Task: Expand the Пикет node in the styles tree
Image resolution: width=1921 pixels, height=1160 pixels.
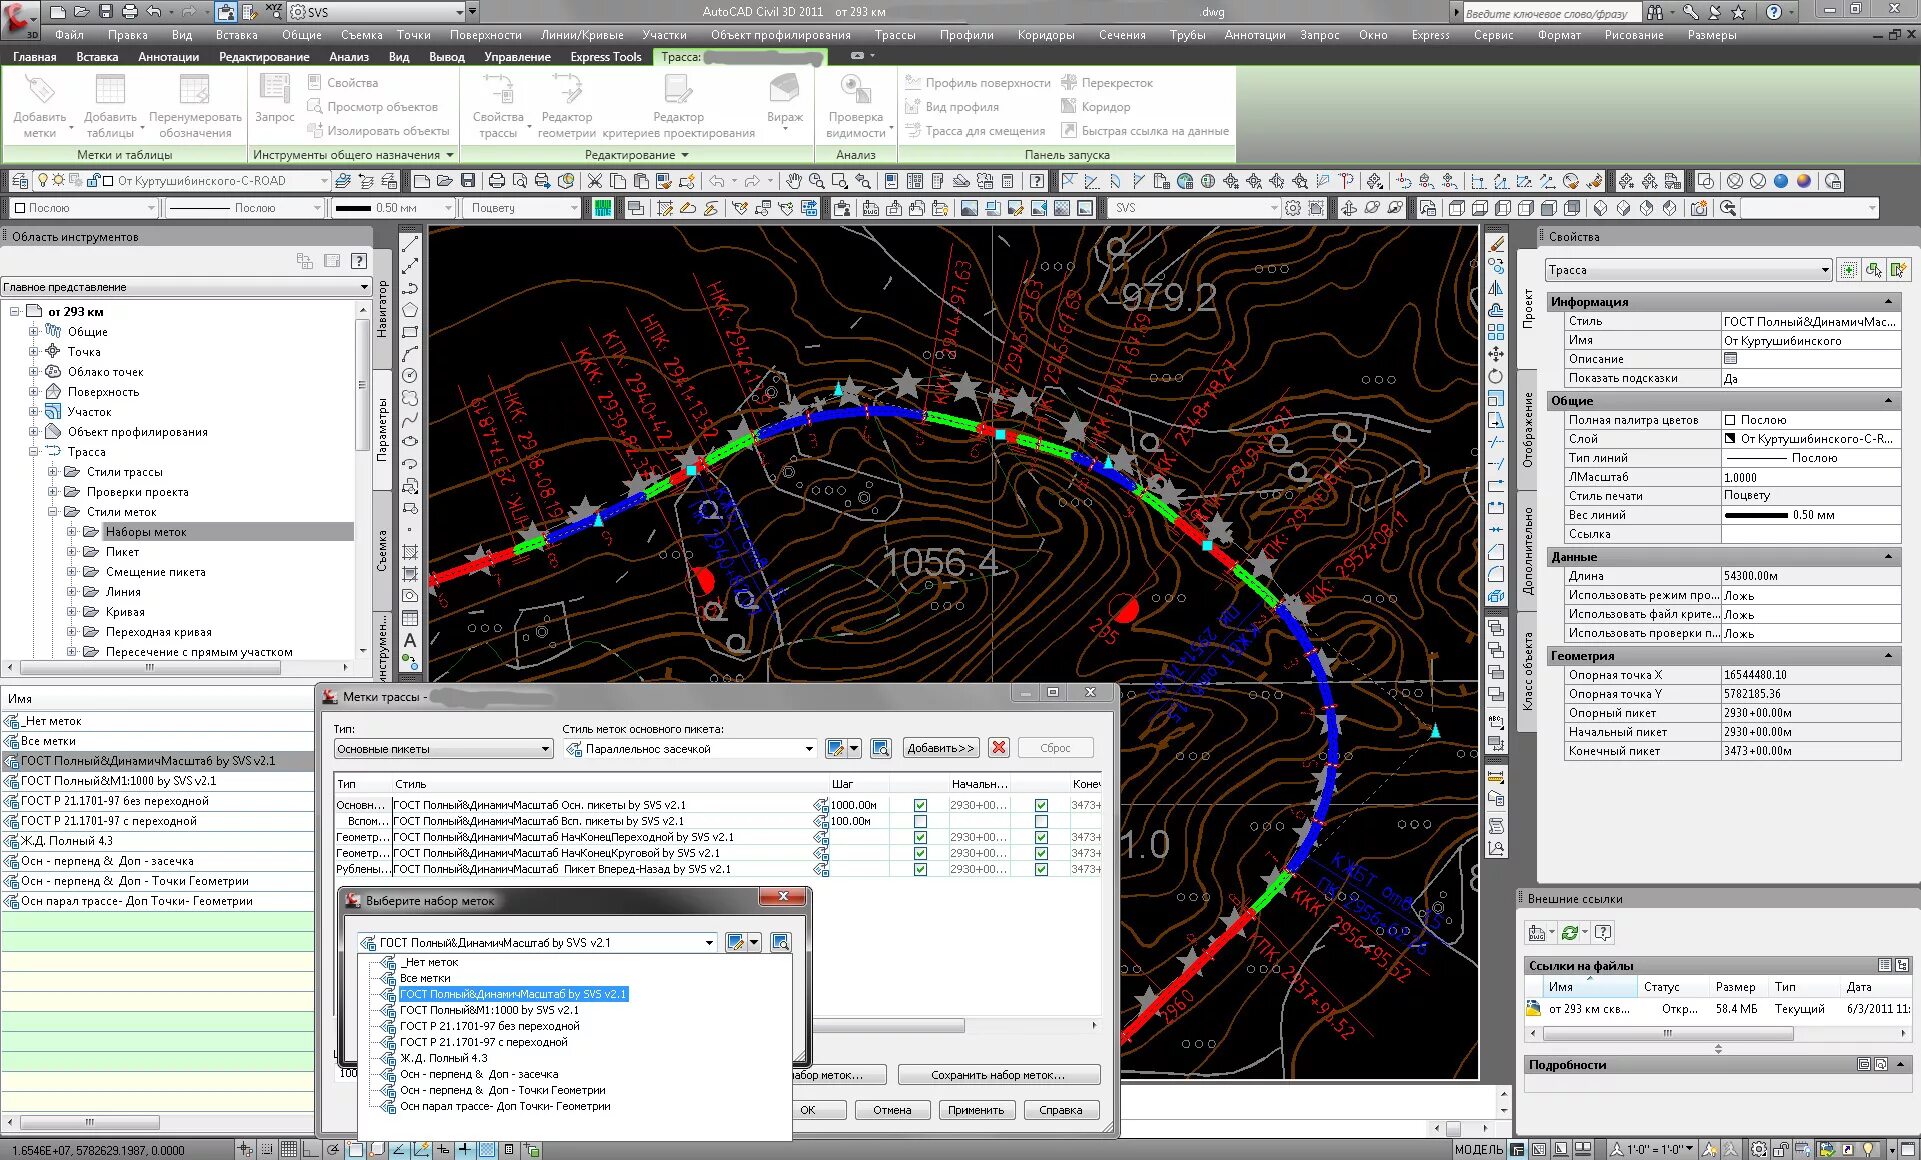Action: [72, 552]
